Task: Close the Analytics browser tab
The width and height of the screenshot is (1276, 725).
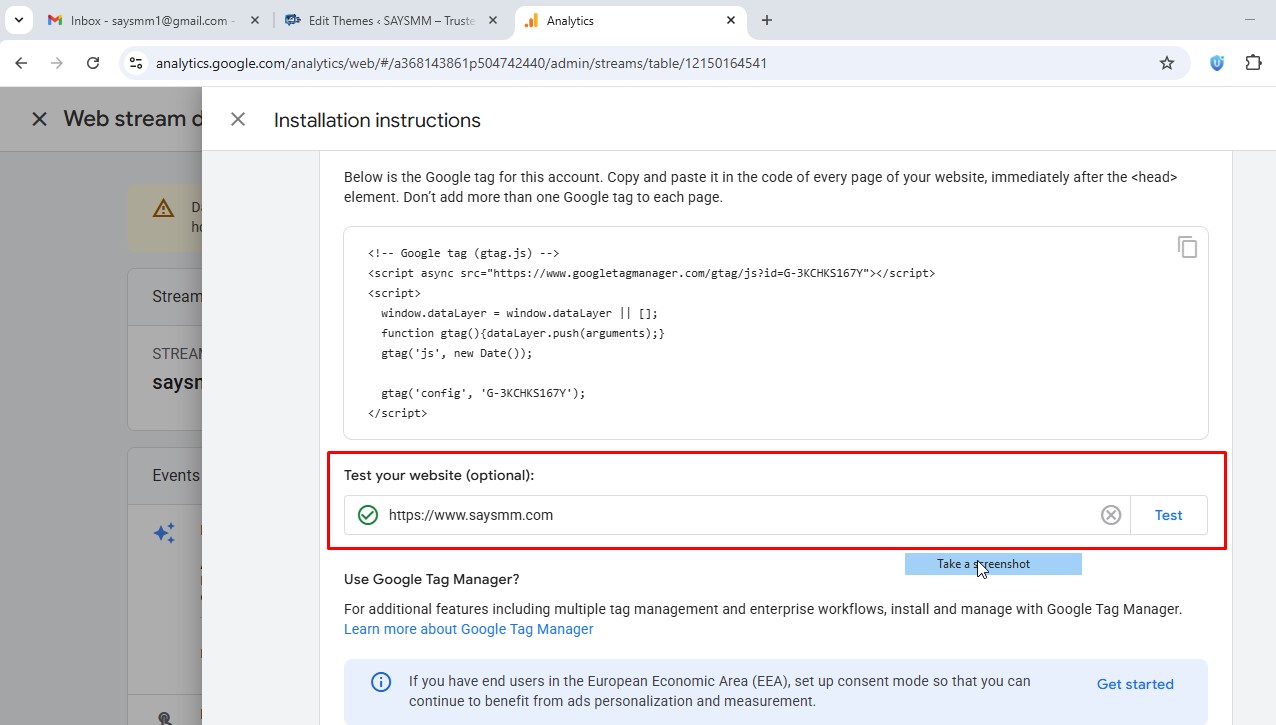Action: [731, 20]
